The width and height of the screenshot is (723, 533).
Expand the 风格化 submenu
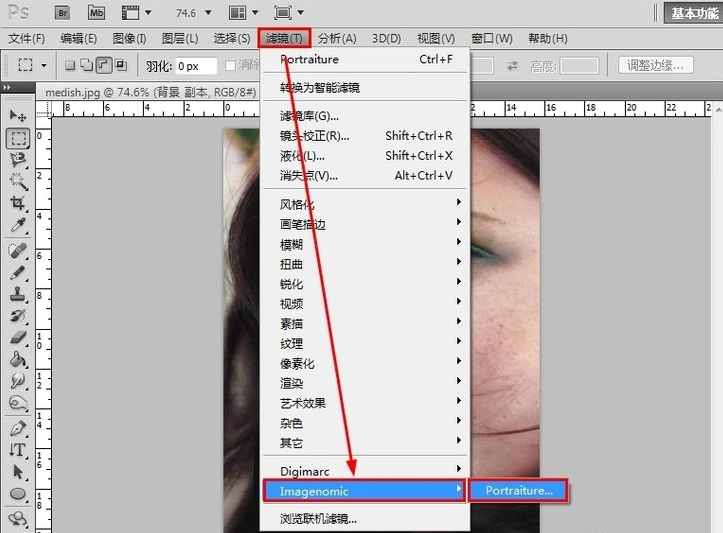point(367,203)
